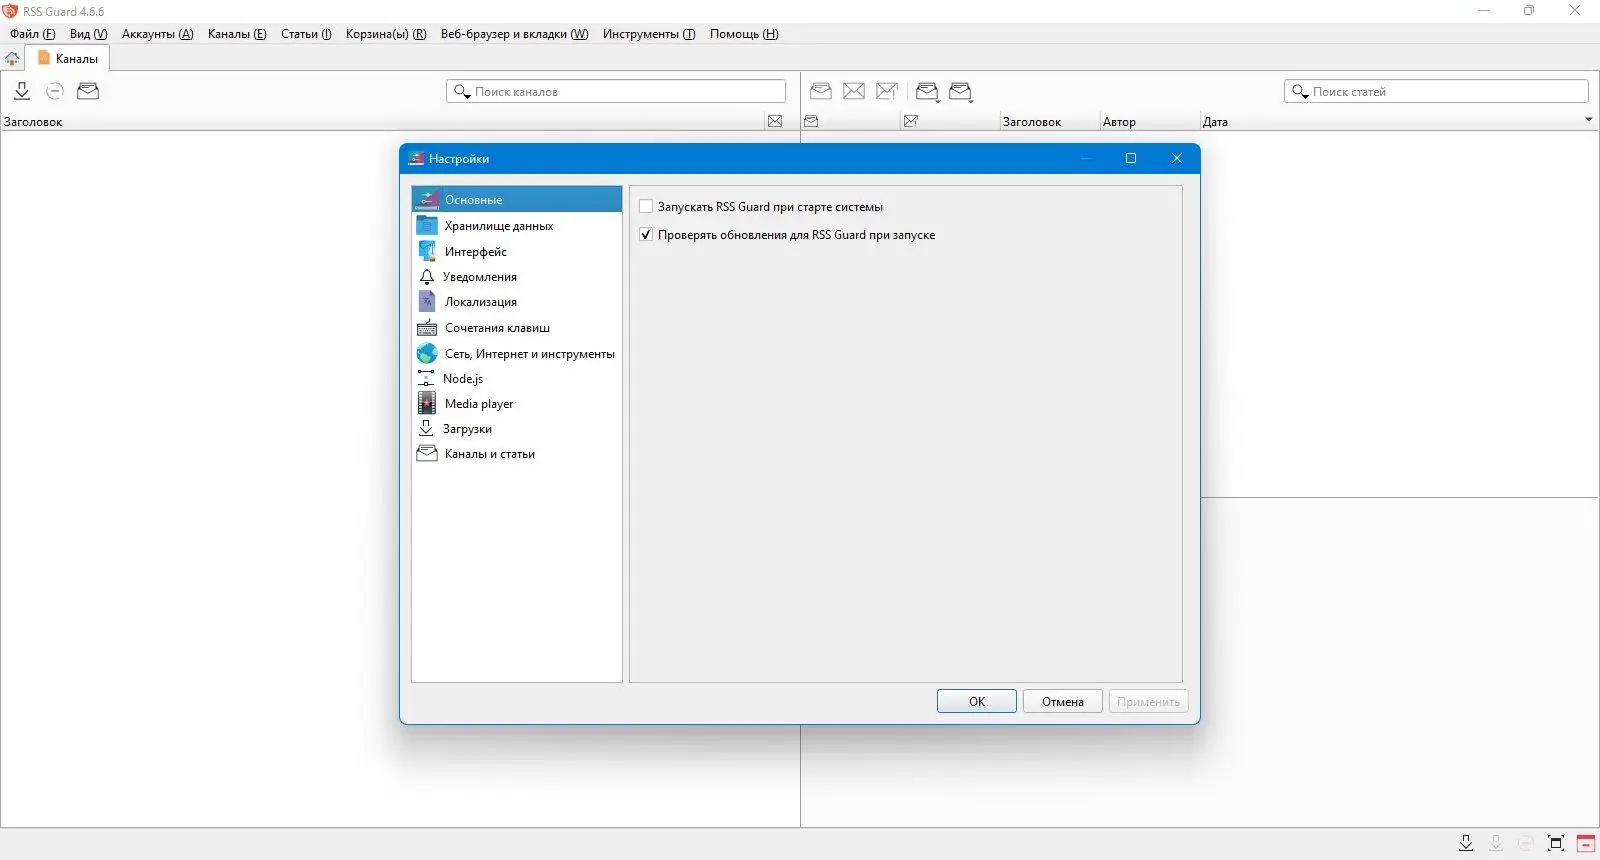Open the Инструменты menu
Image resolution: width=1600 pixels, height=860 pixels.
pyautogui.click(x=649, y=34)
